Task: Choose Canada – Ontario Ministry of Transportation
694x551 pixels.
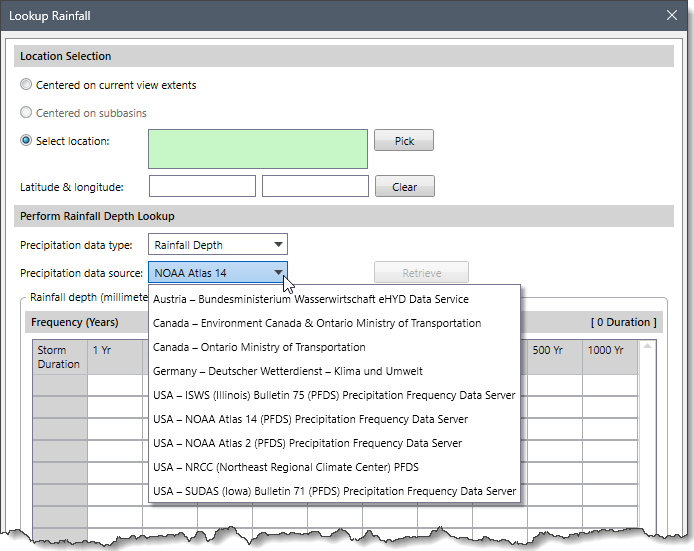Action: click(334, 347)
